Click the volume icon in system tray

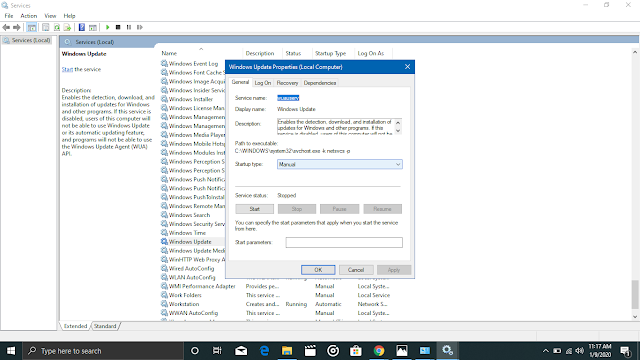(x=579, y=351)
